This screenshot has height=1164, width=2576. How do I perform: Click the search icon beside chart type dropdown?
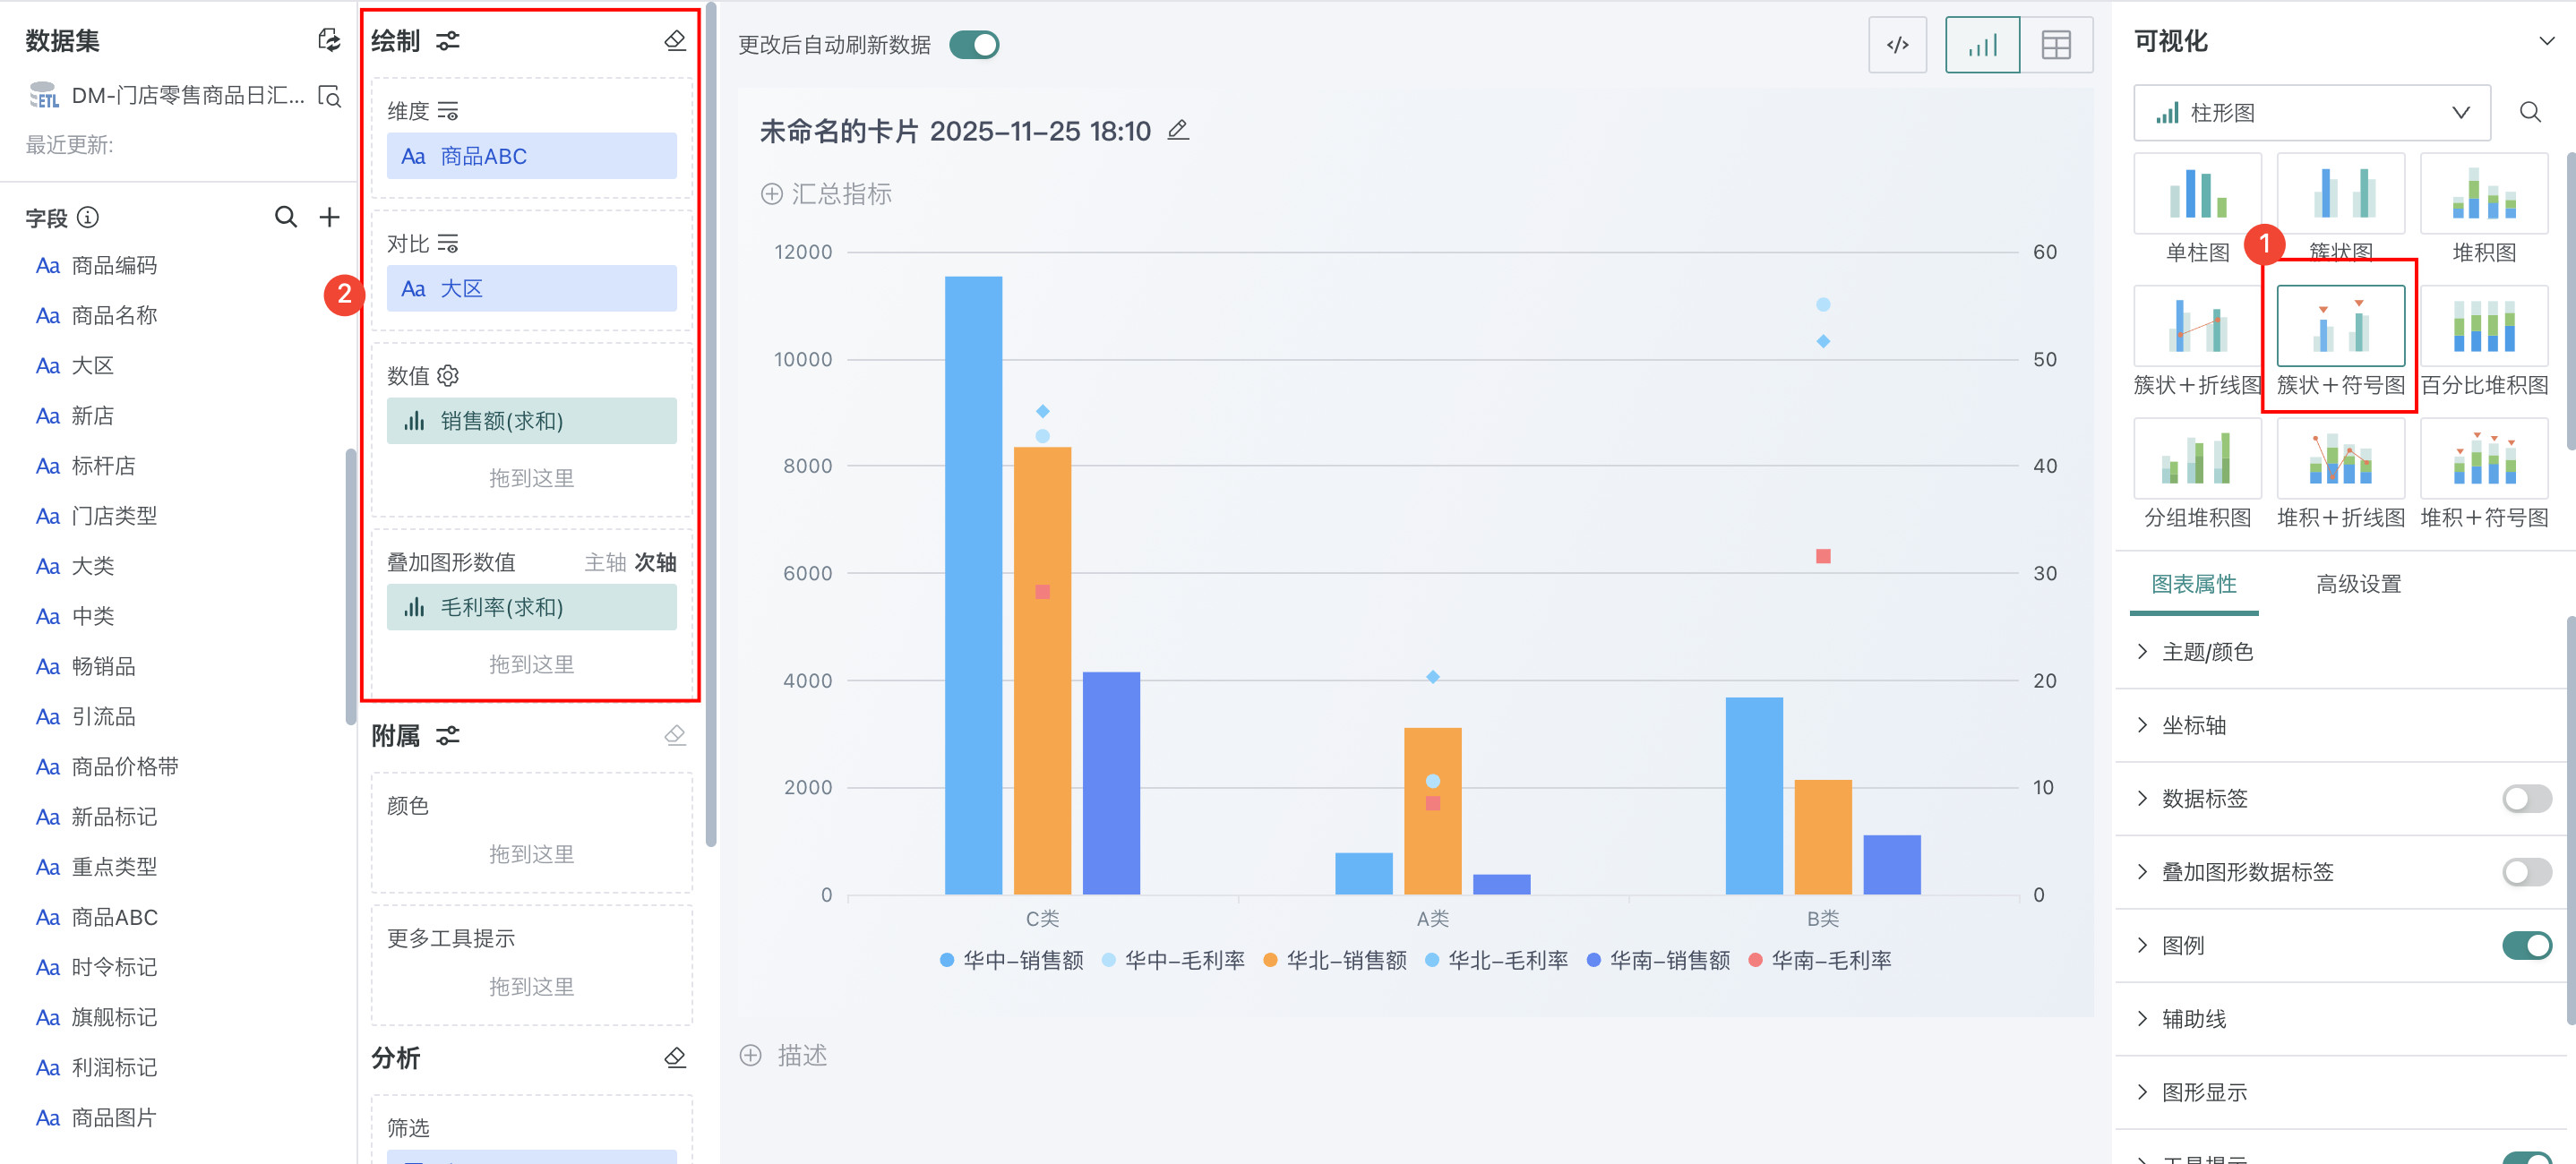2529,112
